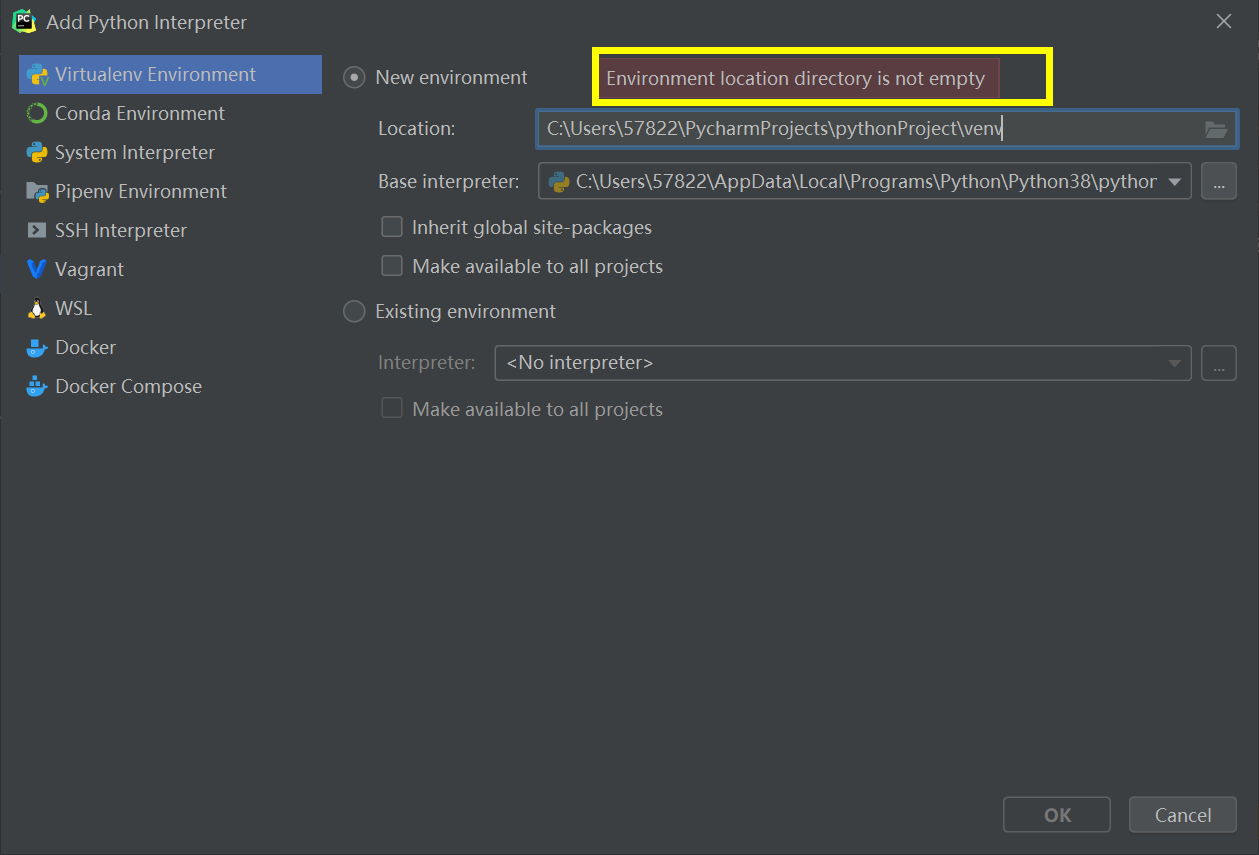Select the Existing environment radio button
The width and height of the screenshot is (1259, 855).
tap(354, 312)
